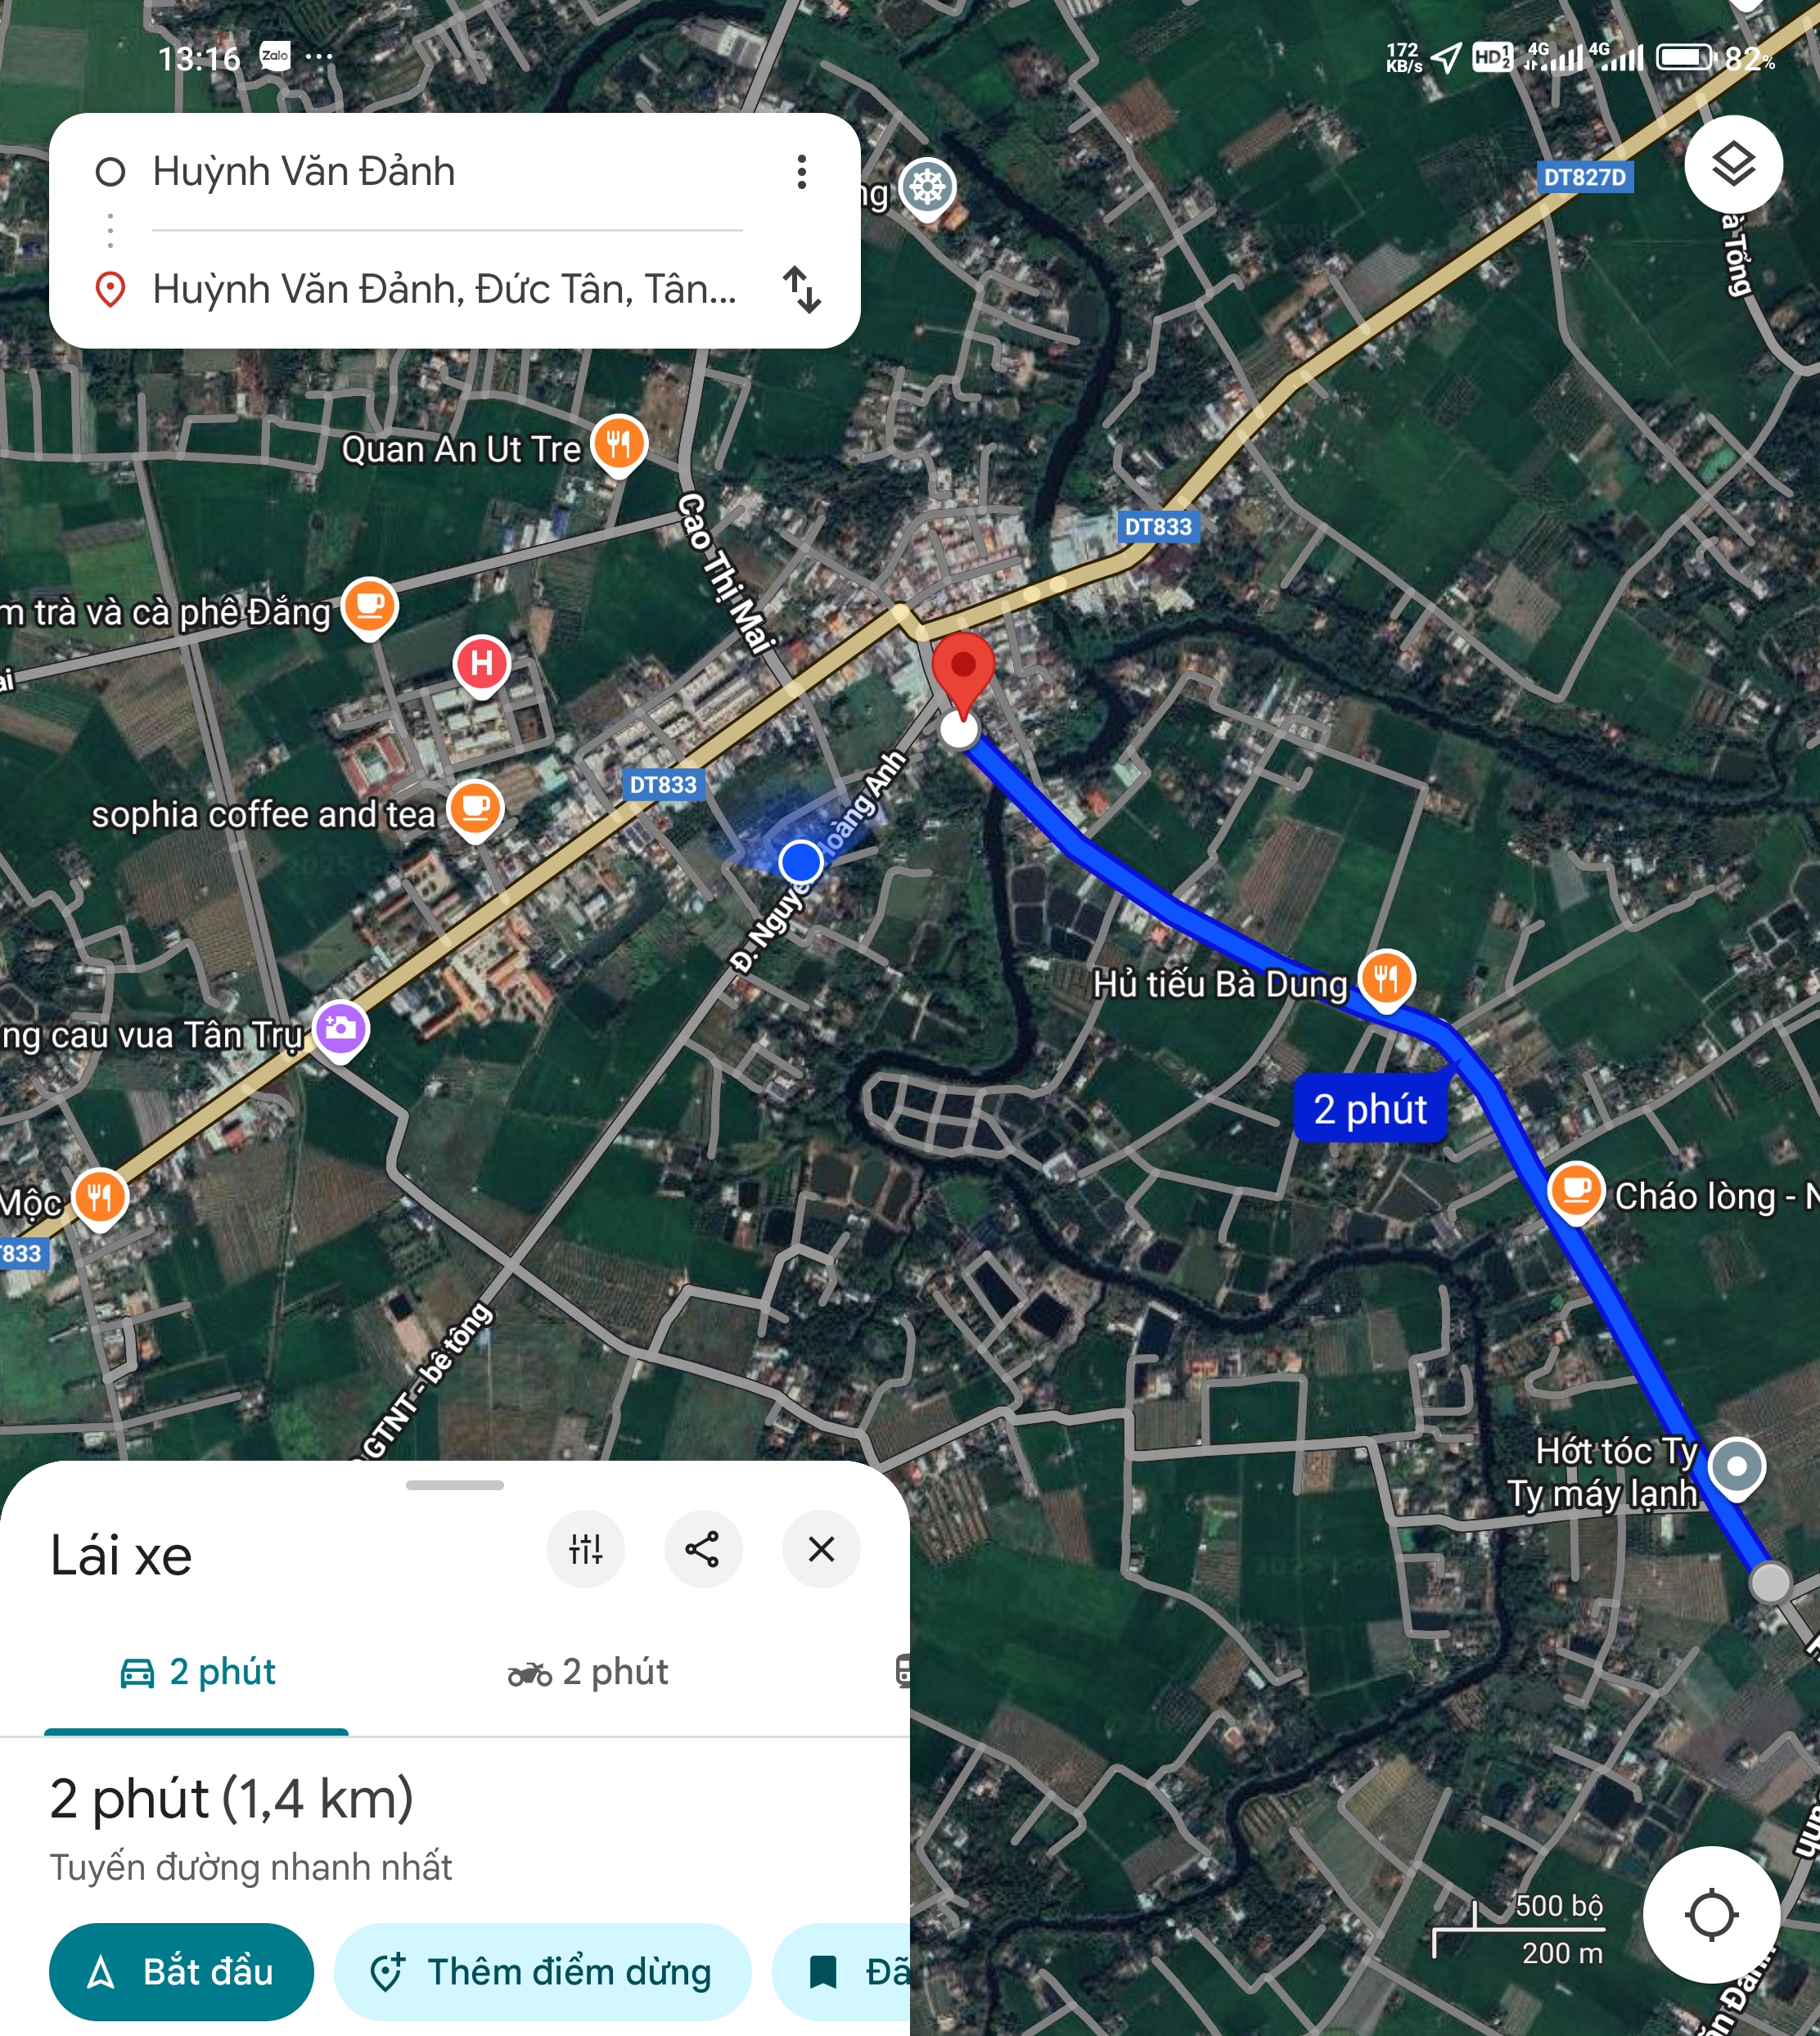
Task: Close the Lái xe directions panel
Action: [x=821, y=1549]
